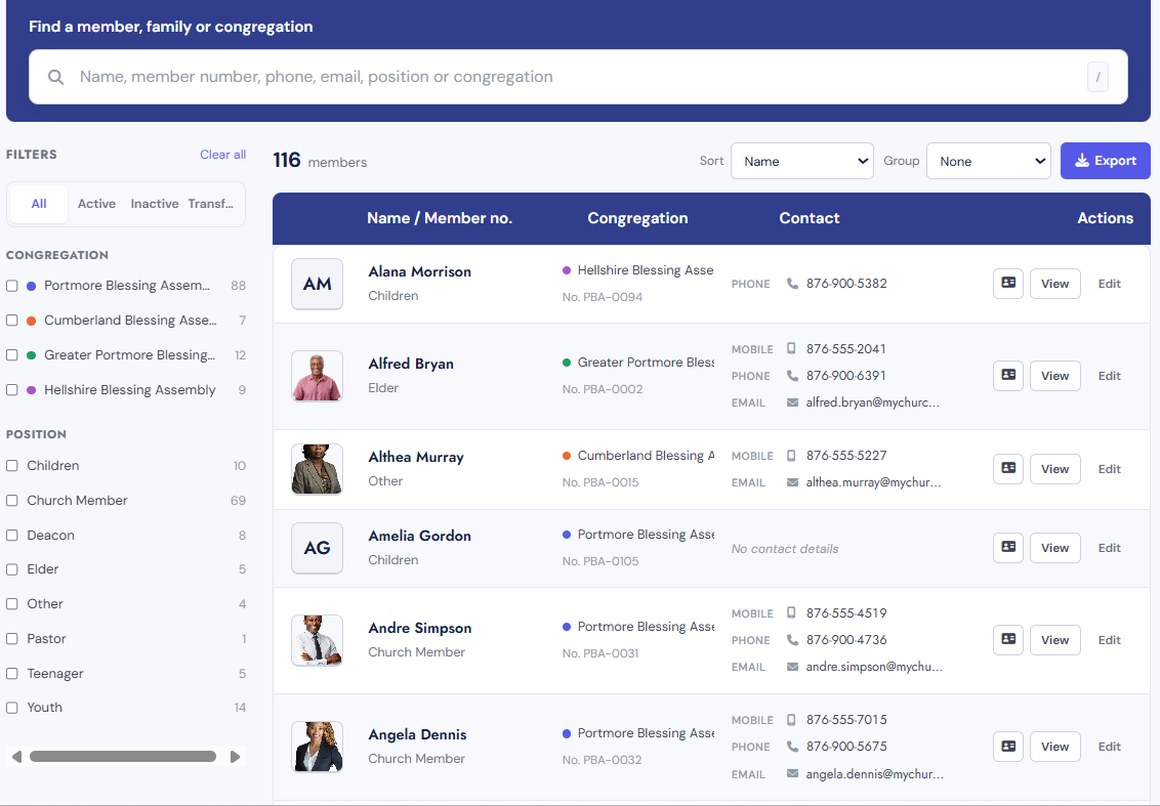Viewport: 1160px width, 806px height.
Task: Check Greater Portmore Blessing congregation filter
Action: [12, 355]
